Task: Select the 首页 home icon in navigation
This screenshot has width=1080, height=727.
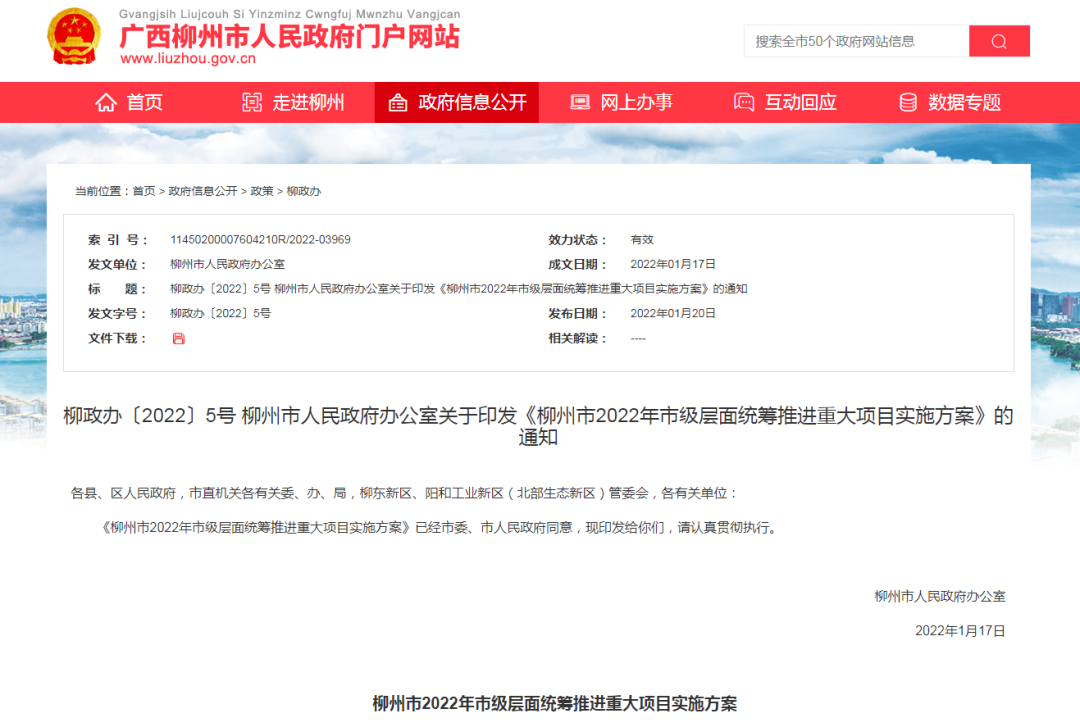Action: tap(105, 102)
